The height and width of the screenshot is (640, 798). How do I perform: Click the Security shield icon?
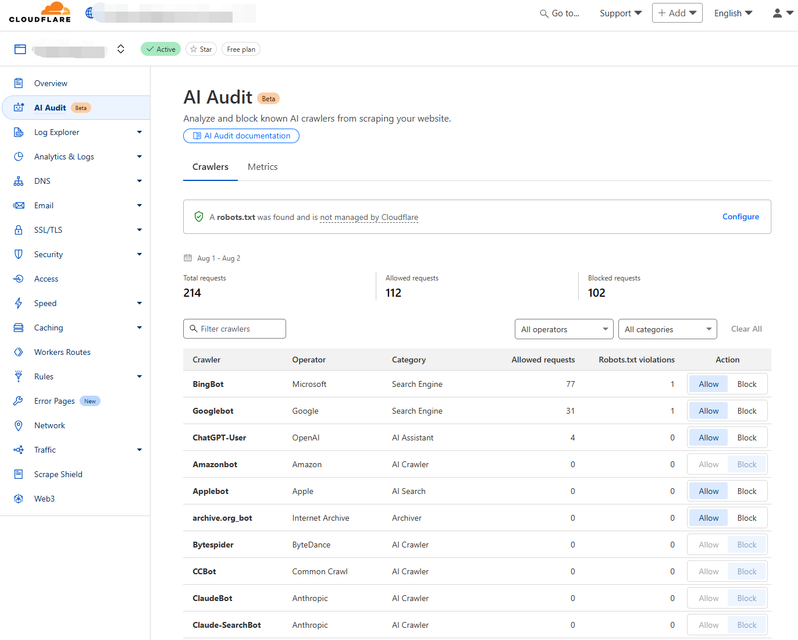(19, 254)
